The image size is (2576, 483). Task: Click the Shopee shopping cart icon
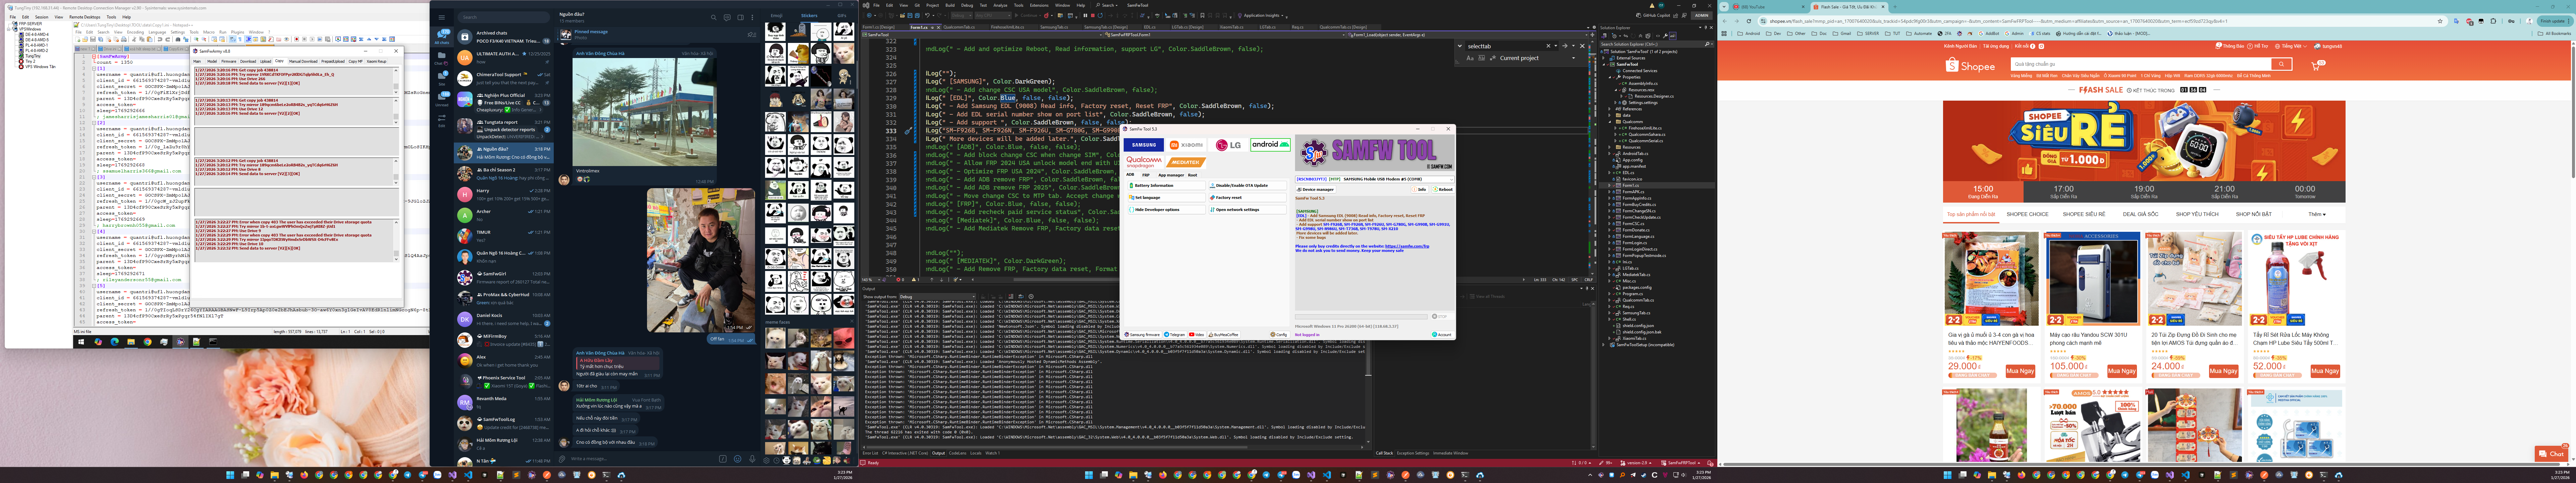tap(2315, 66)
